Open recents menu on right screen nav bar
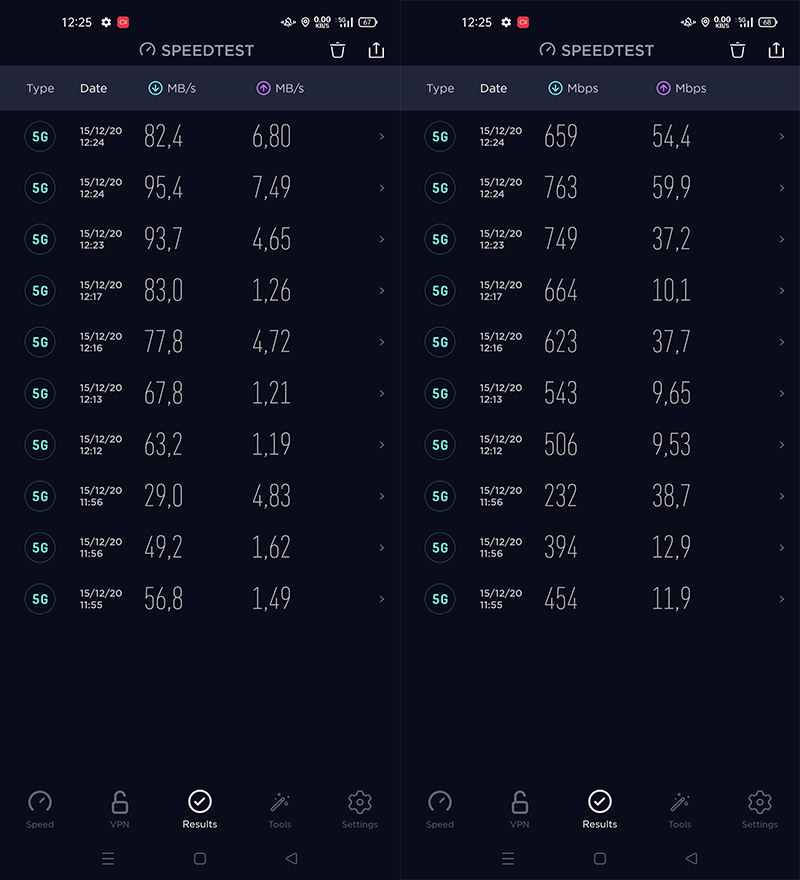 (x=508, y=858)
